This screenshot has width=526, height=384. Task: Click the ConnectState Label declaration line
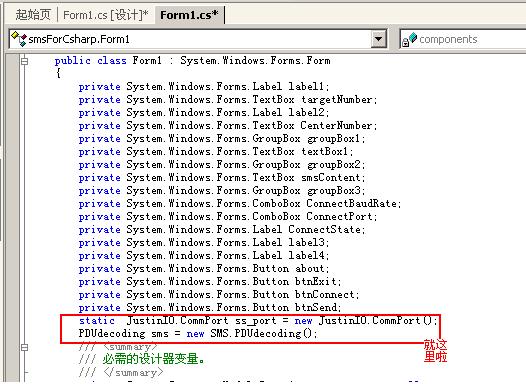(x=222, y=230)
